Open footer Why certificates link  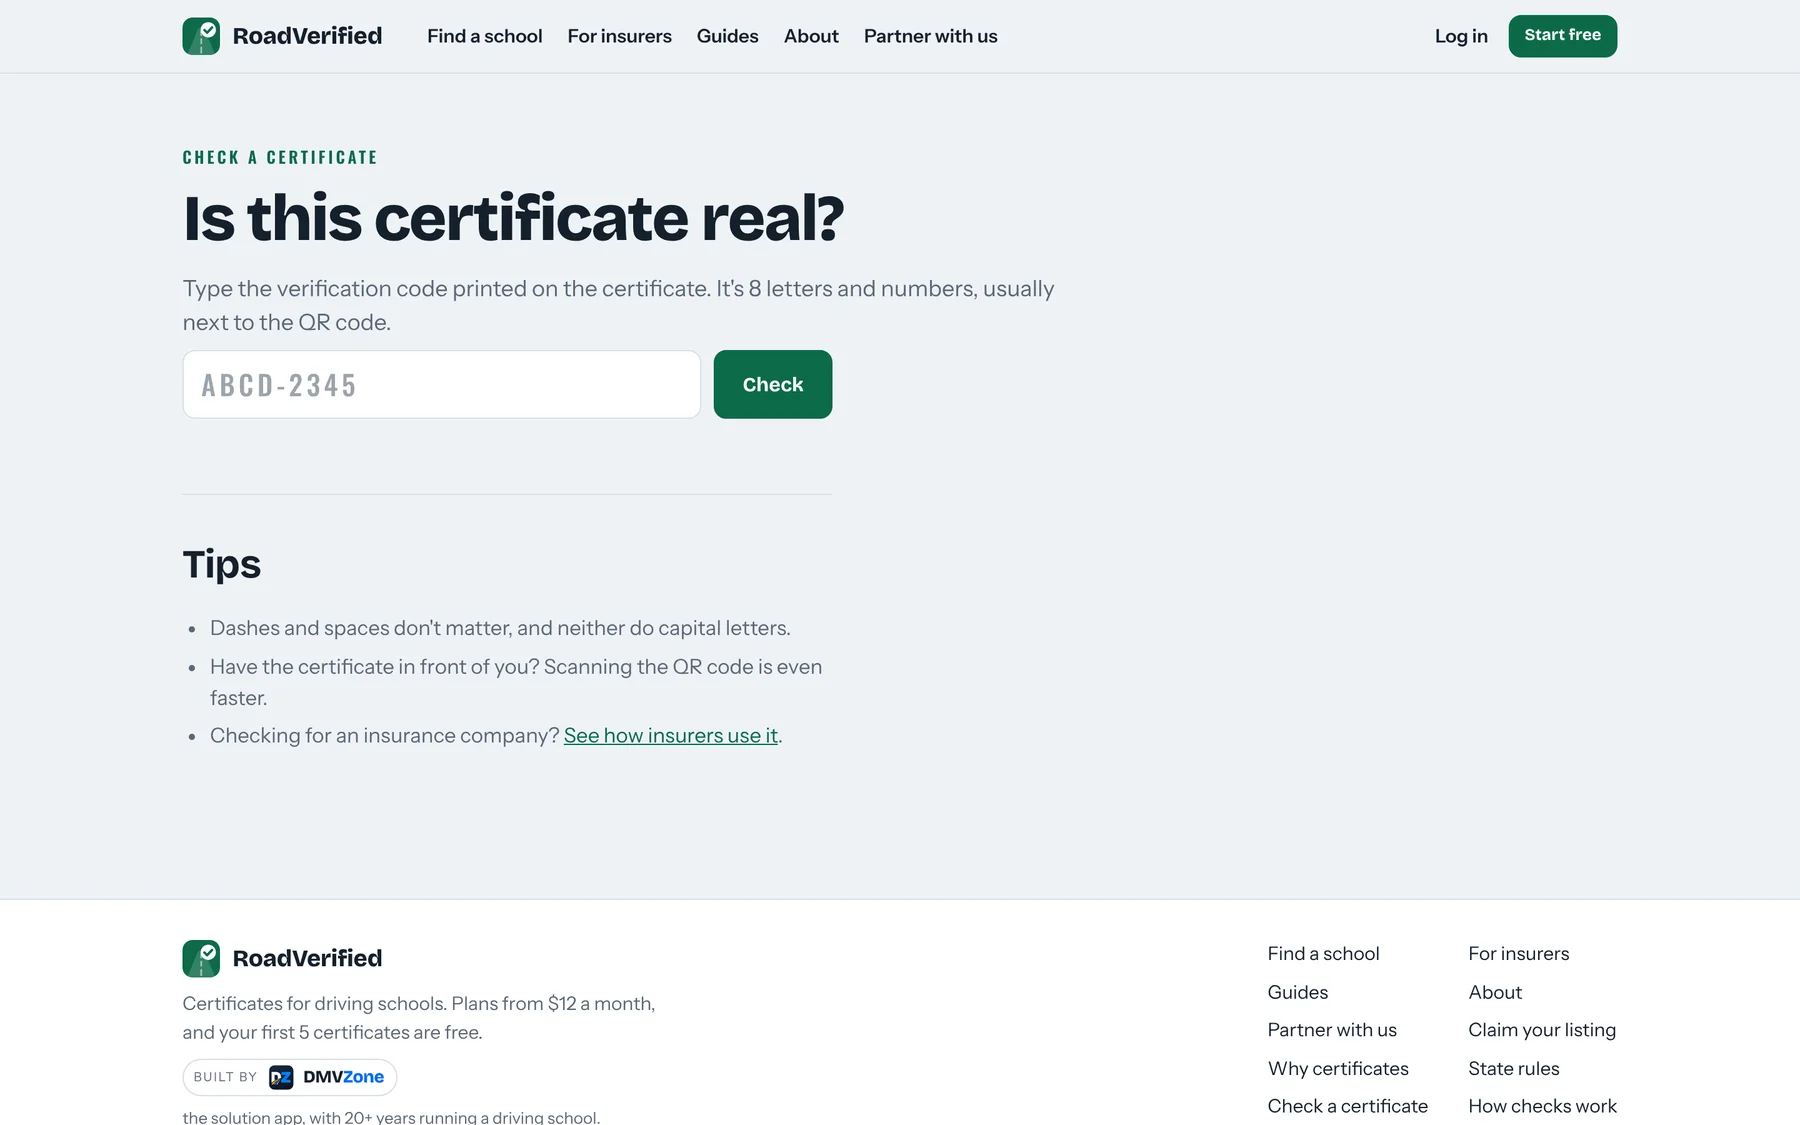point(1338,1068)
